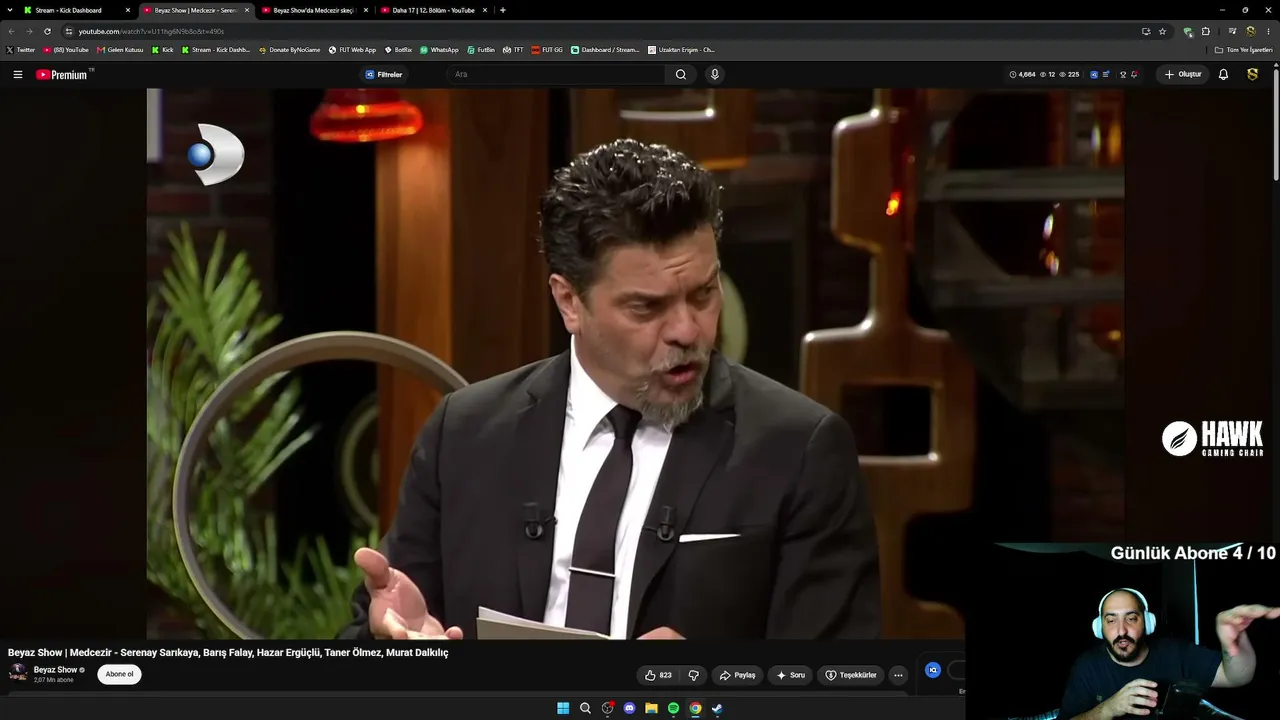Dislike the video with thumbs down

pyautogui.click(x=693, y=675)
